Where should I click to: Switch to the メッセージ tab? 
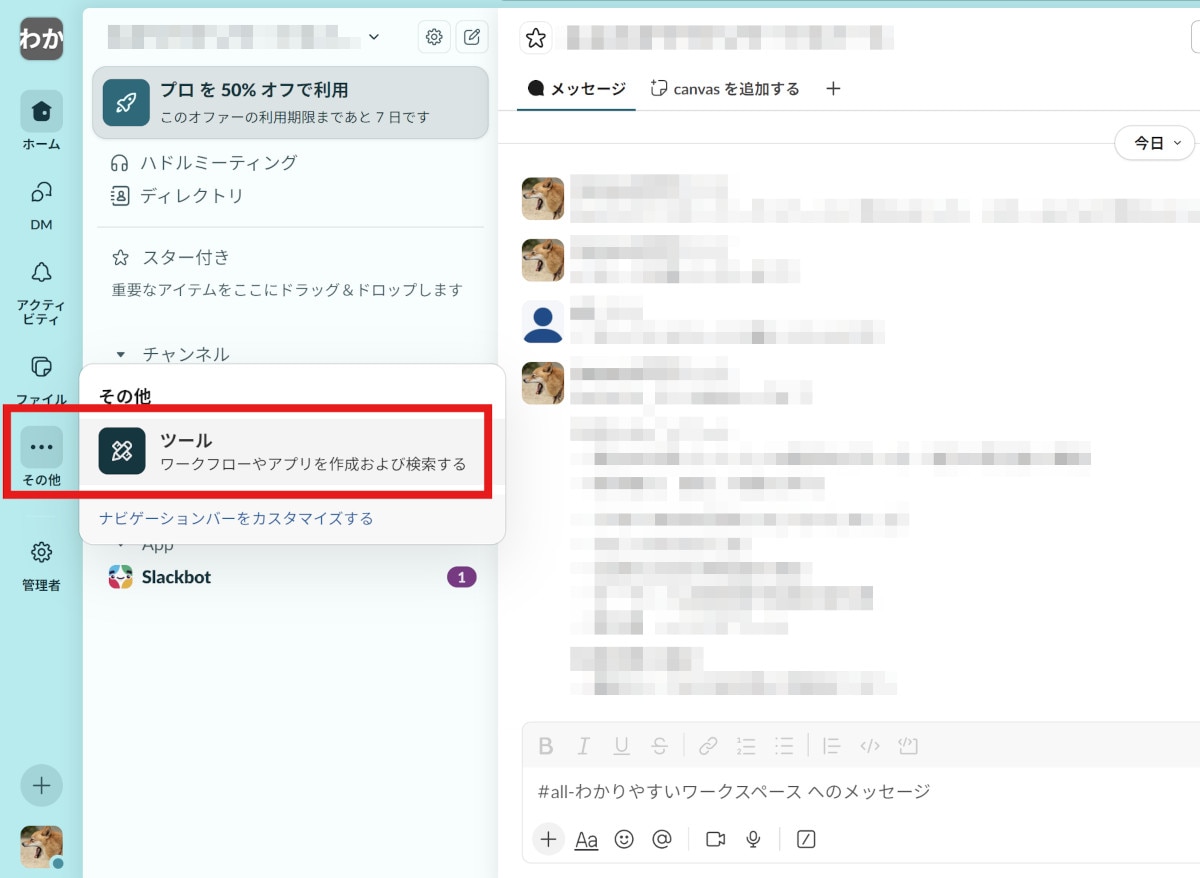[x=577, y=89]
